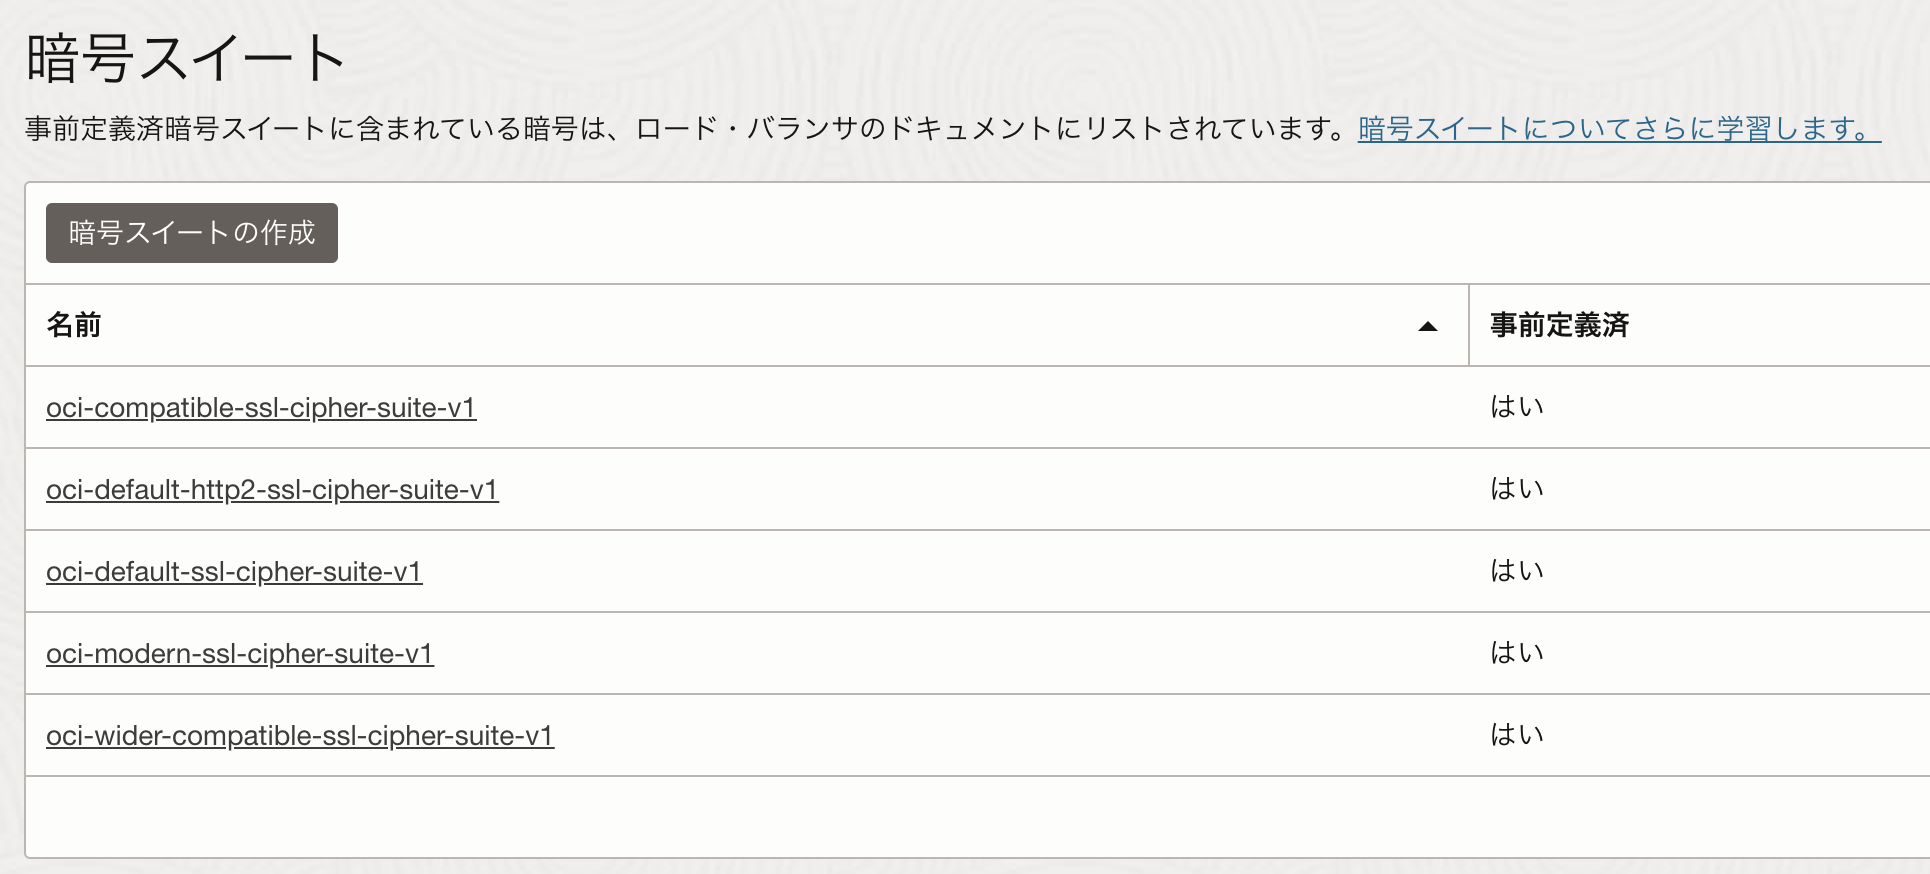This screenshot has height=874, width=1930.
Task: Open the oci-default-http2-ssl-cipher-suite-v1 cipher suite
Action: pos(272,490)
